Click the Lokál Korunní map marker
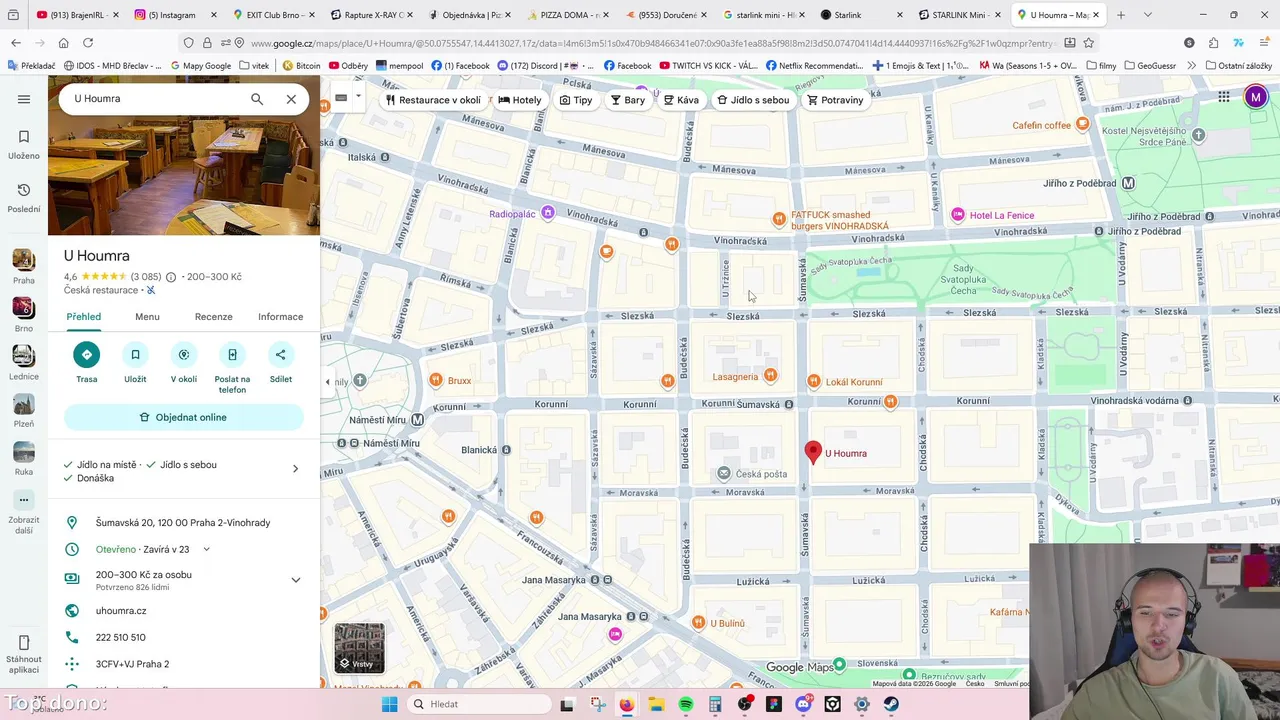Viewport: 1280px width, 720px height. (x=814, y=381)
